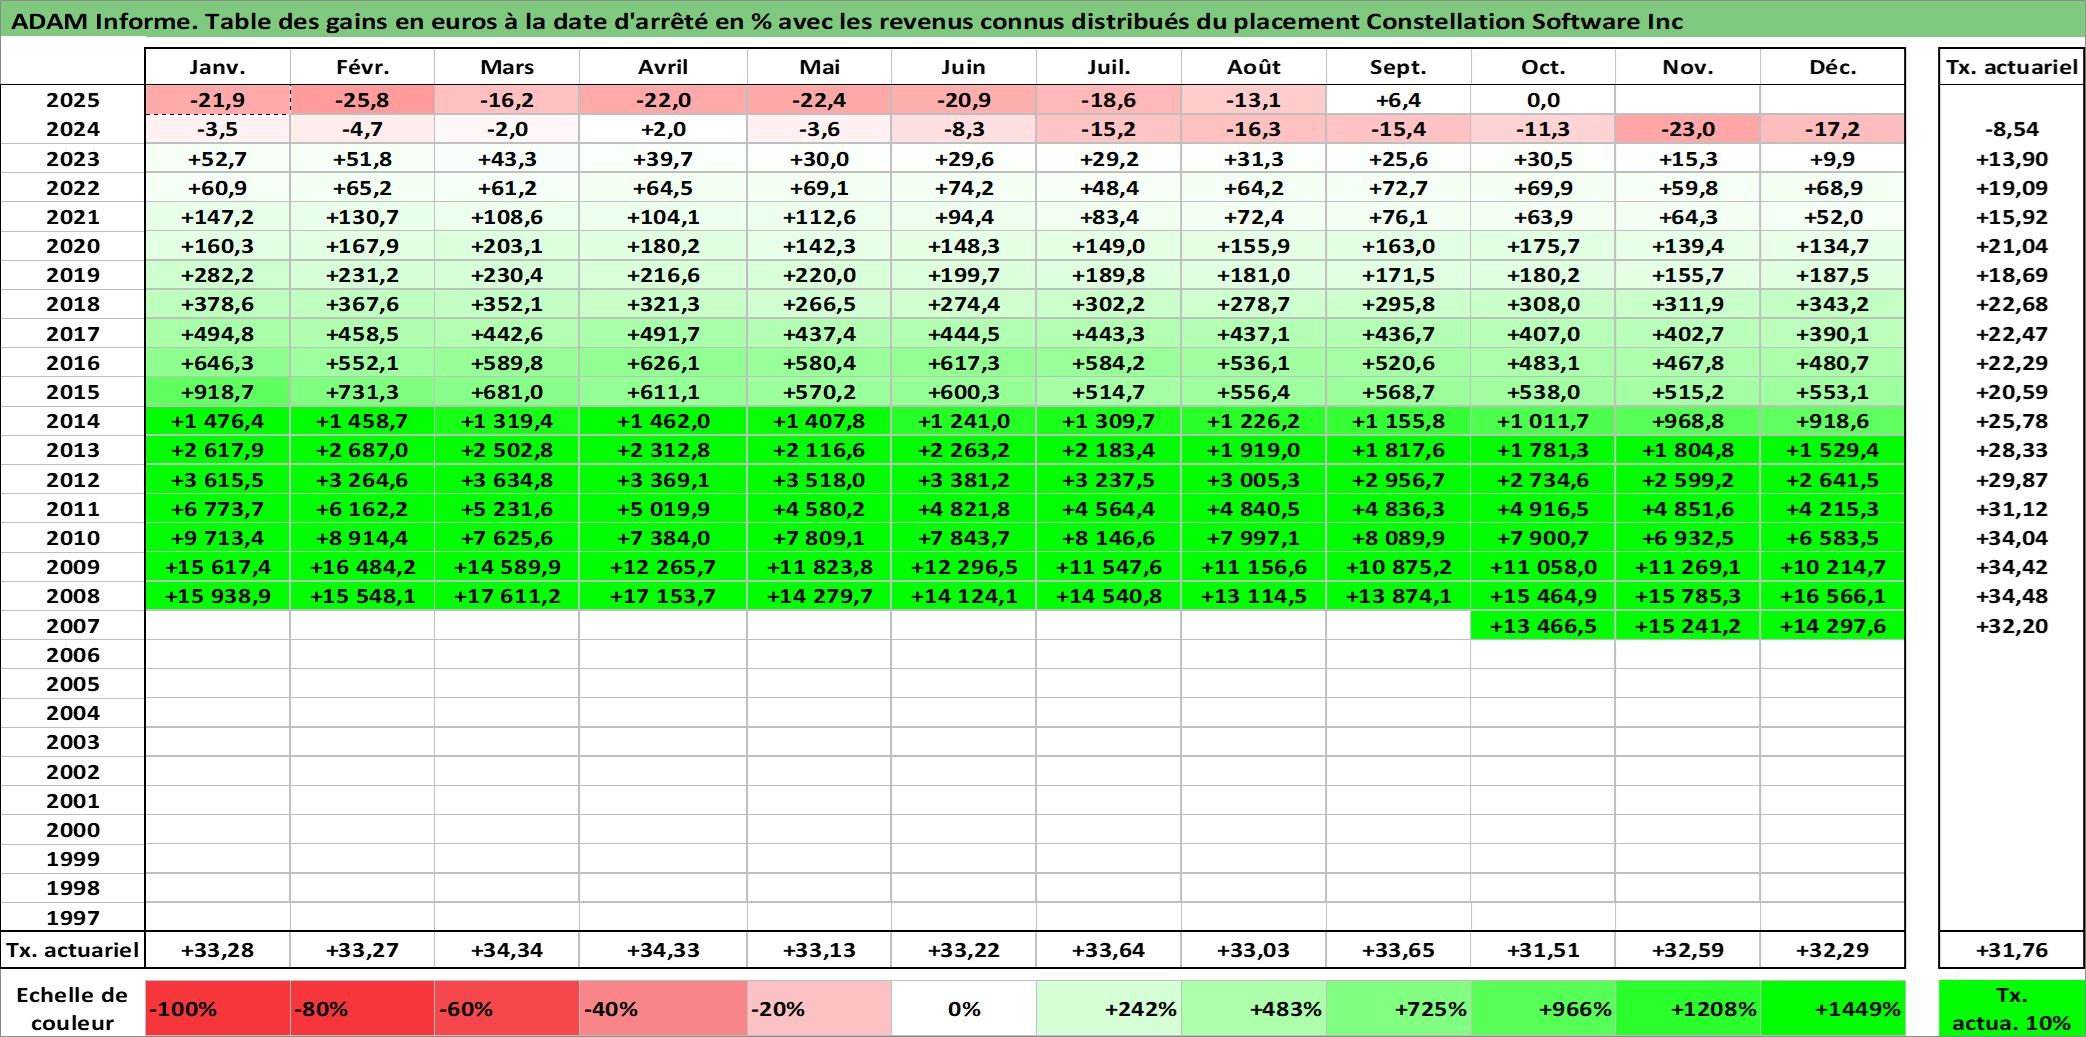Click cell +2,0 for Avril 2024
The width and height of the screenshot is (2086, 1037).
pyautogui.click(x=663, y=129)
